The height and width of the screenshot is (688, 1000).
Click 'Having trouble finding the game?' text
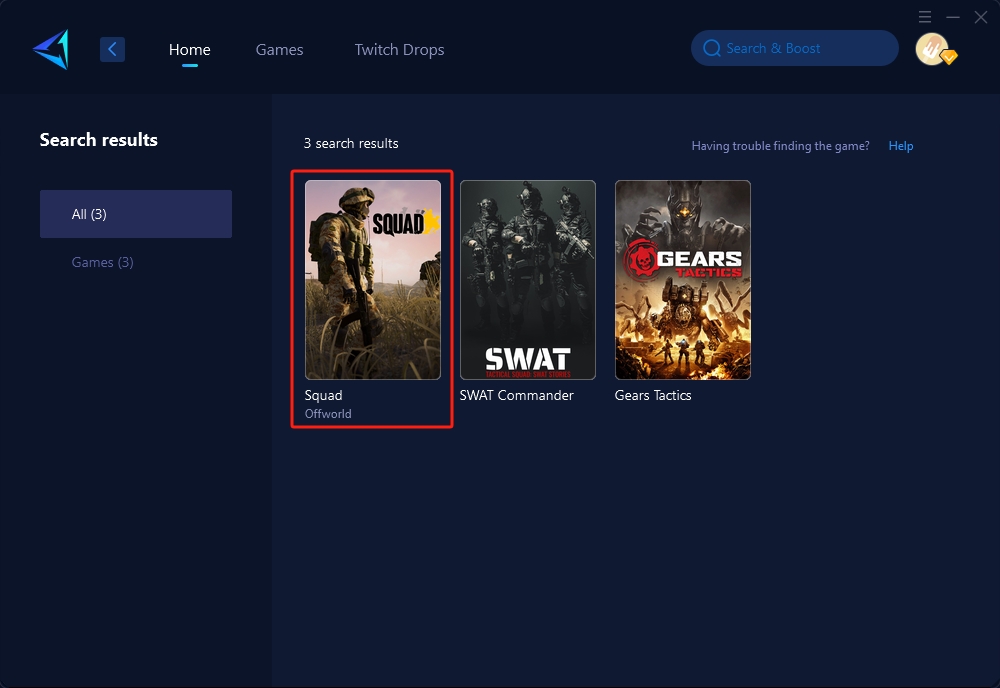click(781, 146)
